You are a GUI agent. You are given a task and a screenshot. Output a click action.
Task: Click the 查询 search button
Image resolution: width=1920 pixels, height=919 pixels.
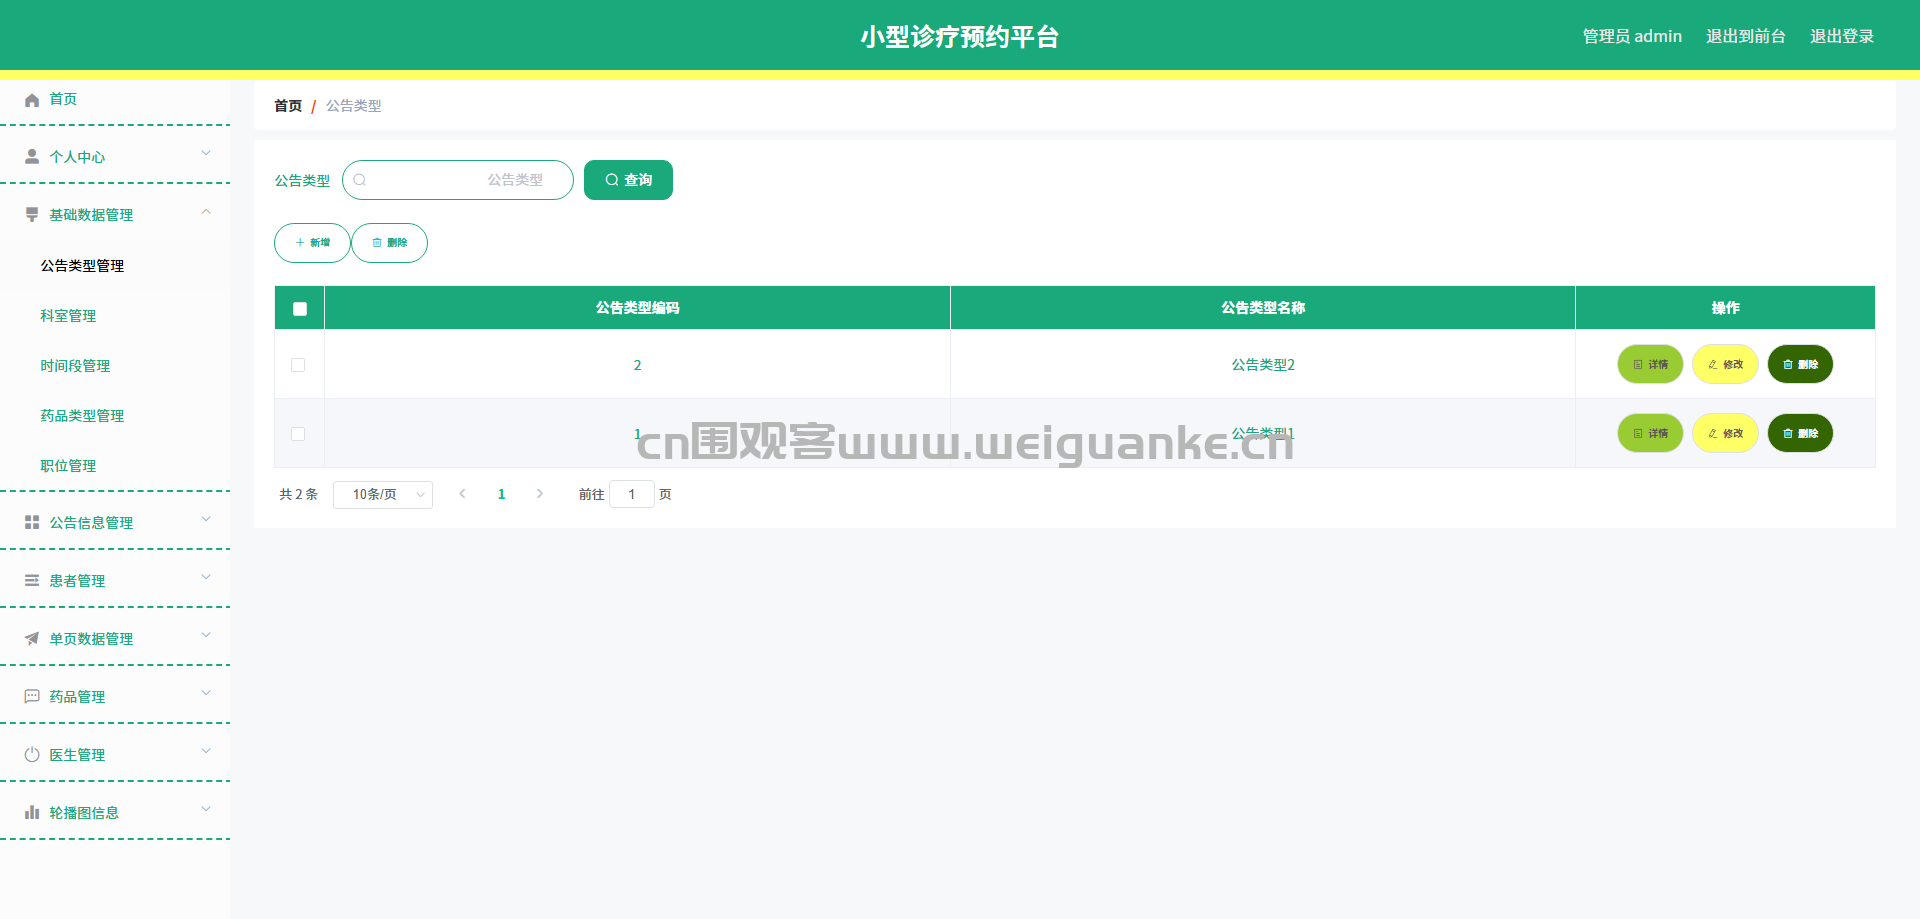pos(628,180)
